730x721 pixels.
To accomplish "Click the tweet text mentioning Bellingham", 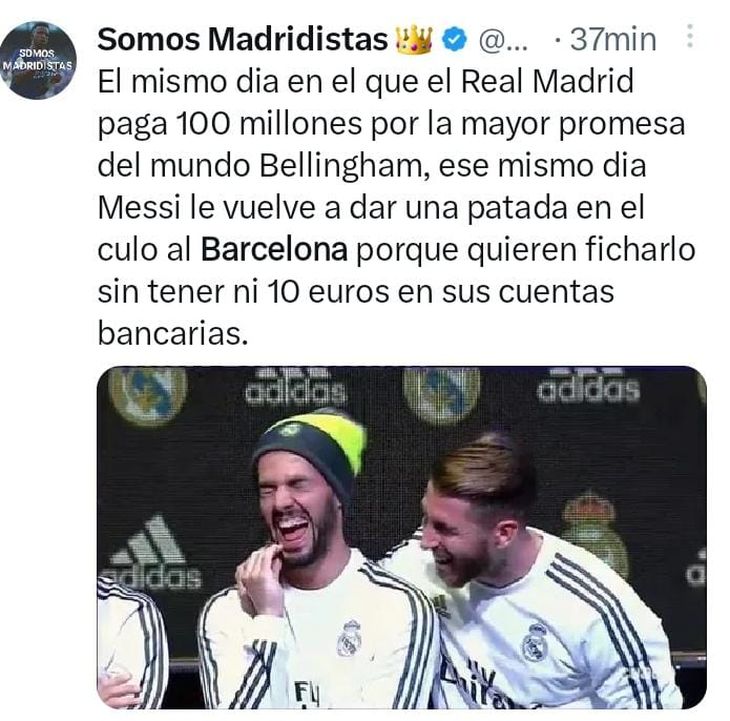I will point(372,166).
